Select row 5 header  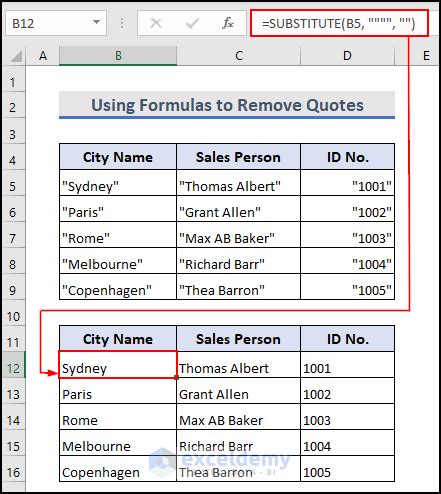[13, 183]
